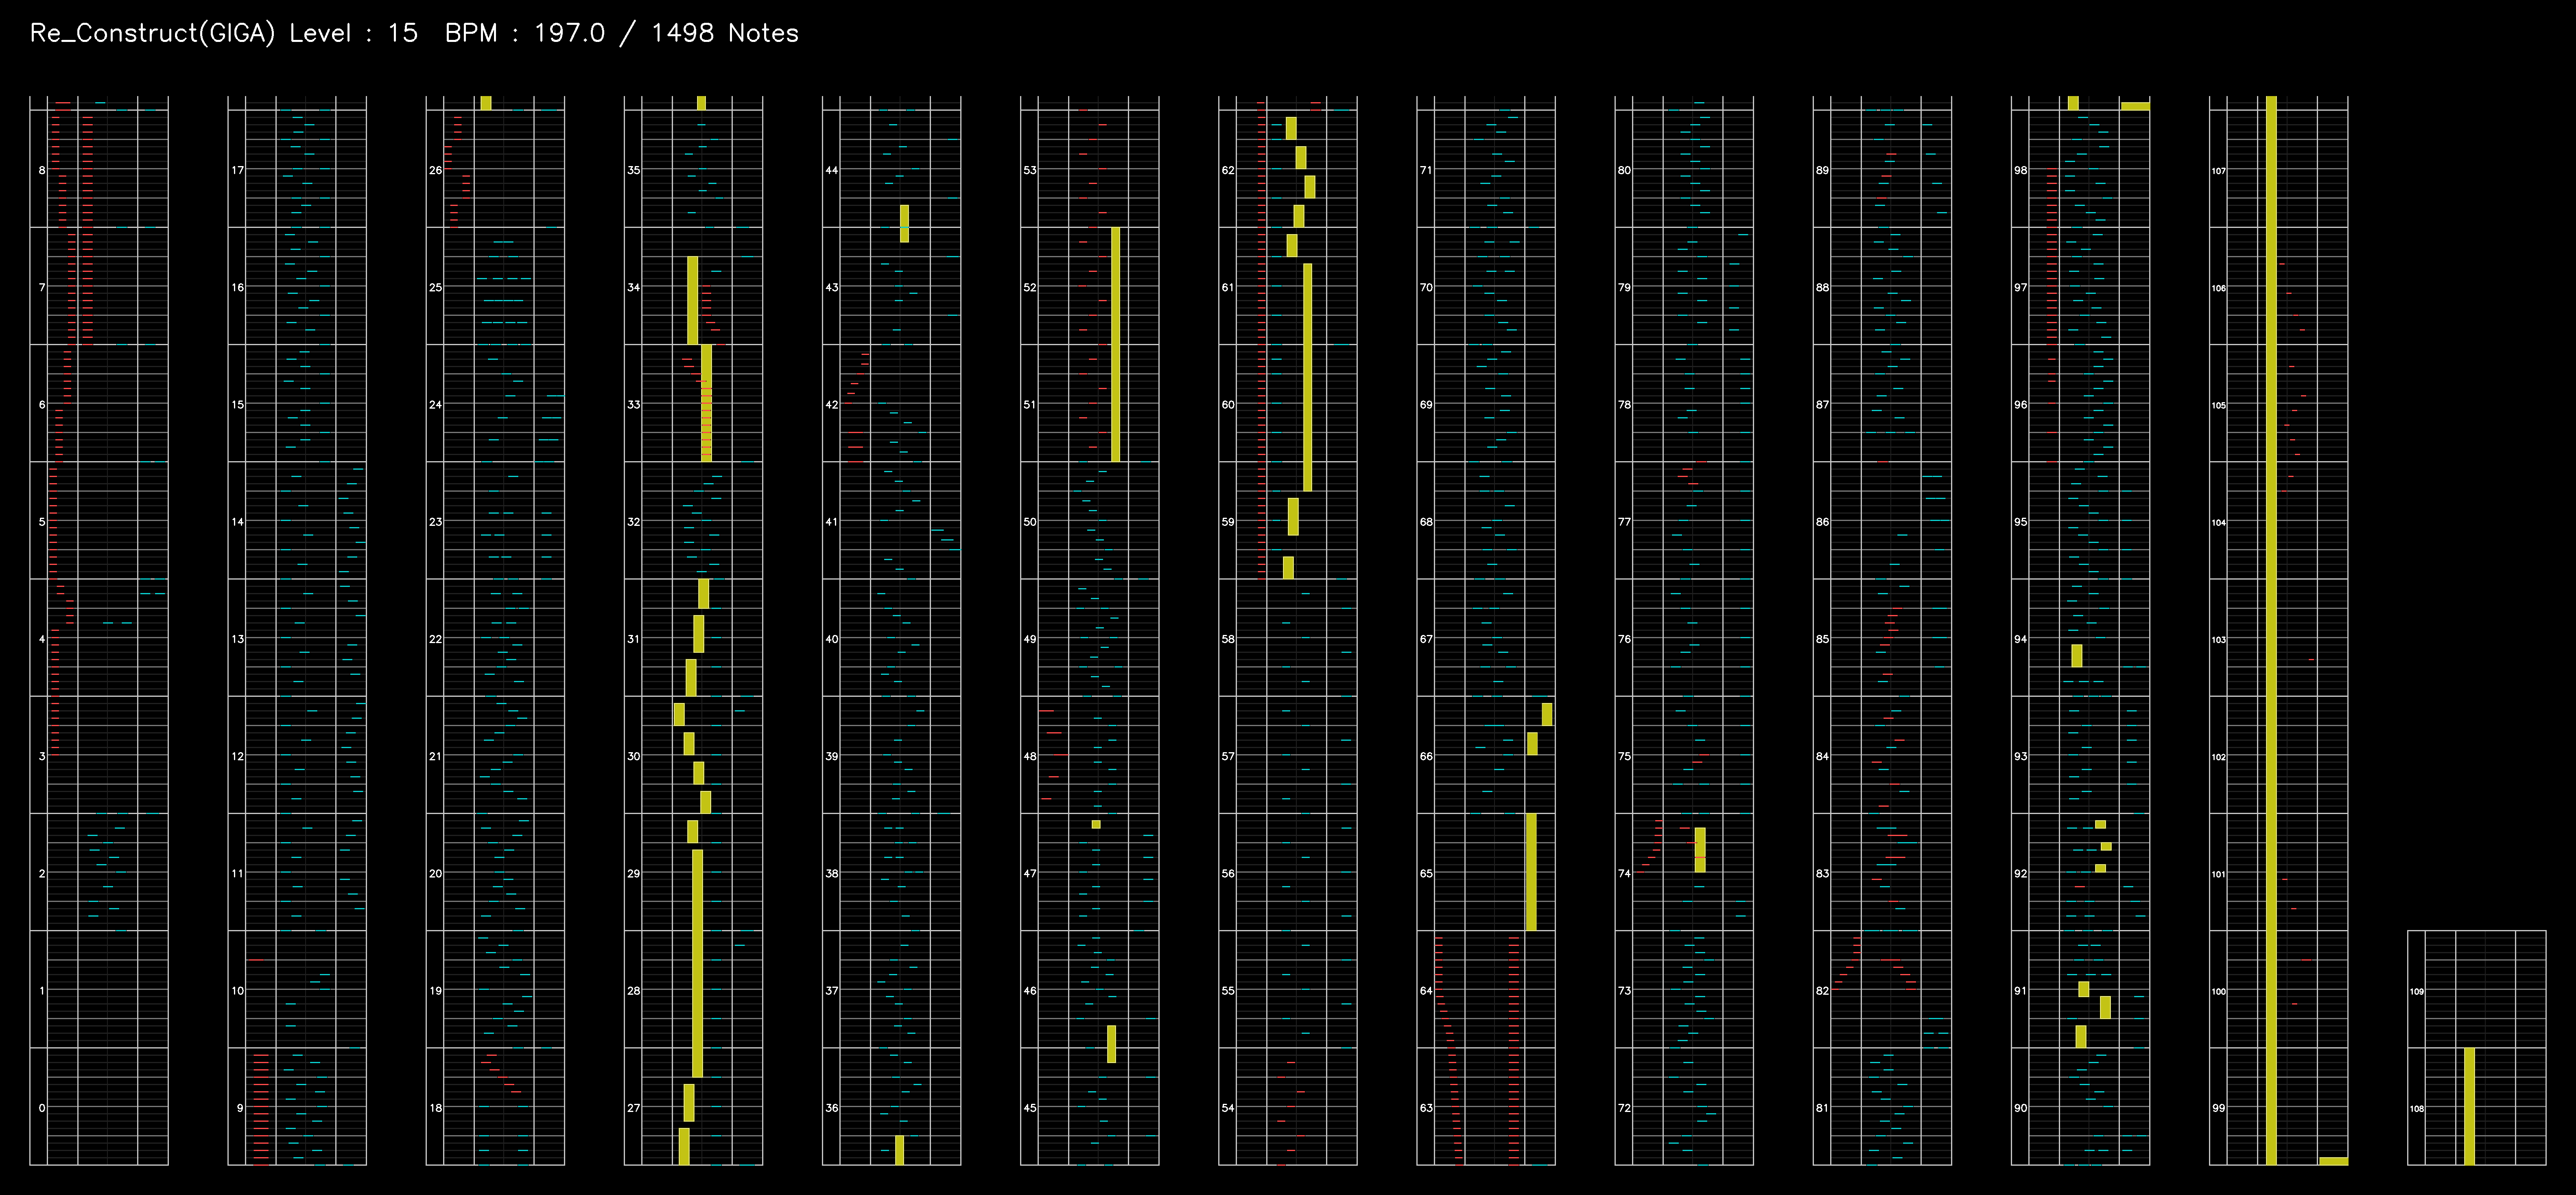
Task: Select measure number 62 label
Action: 1228,170
